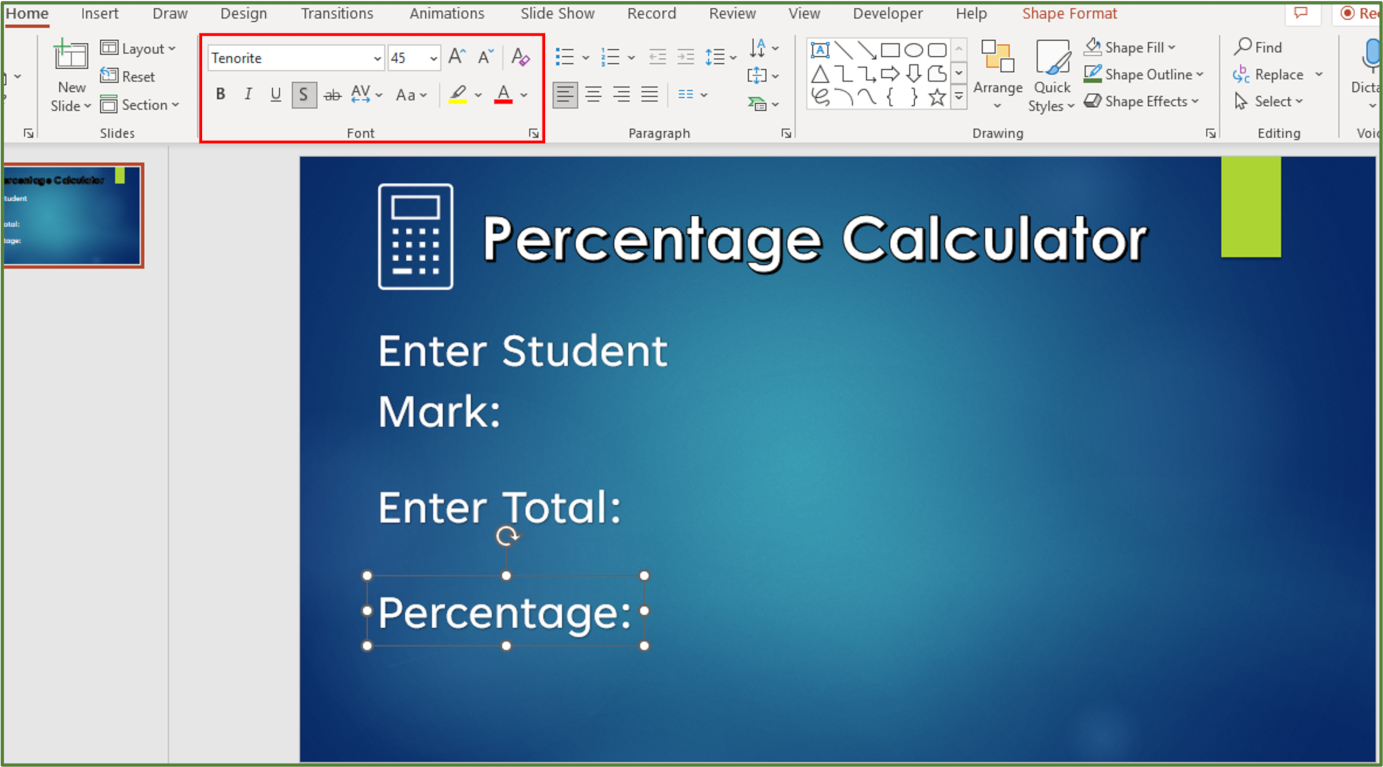Disable the text Shadow toggle
Image resolution: width=1383 pixels, height=767 pixels.
point(303,95)
